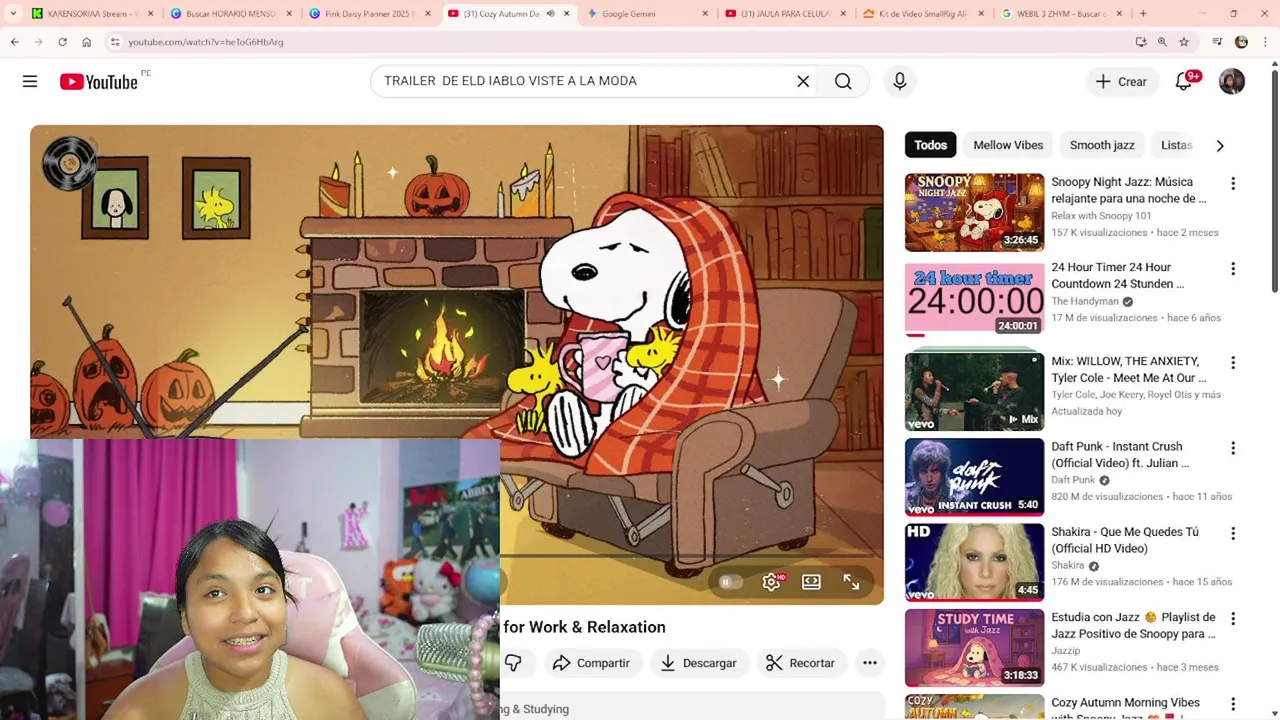Open options for Snoopy Night Jazz video

[1233, 183]
